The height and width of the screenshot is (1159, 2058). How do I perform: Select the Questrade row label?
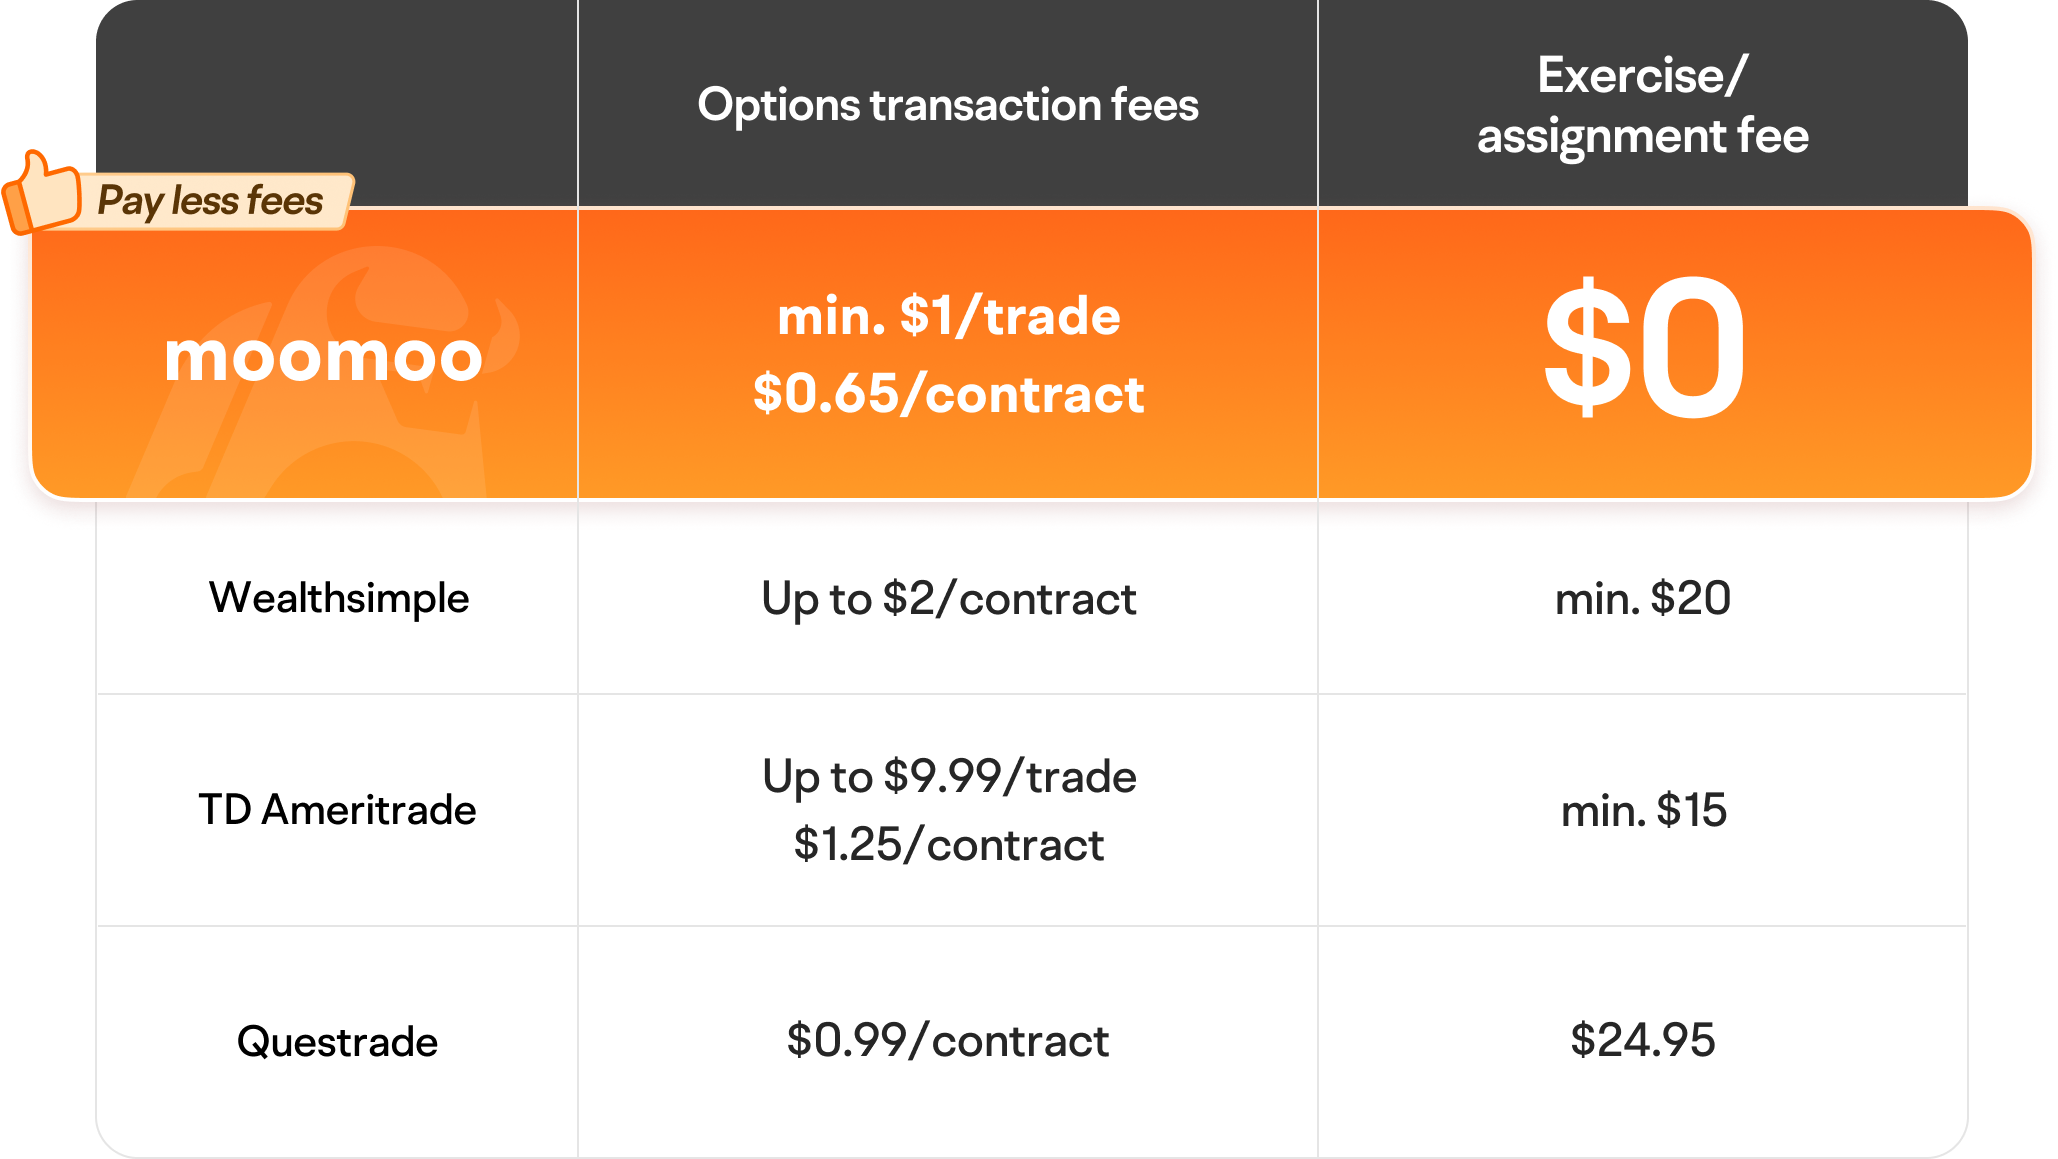[337, 1042]
